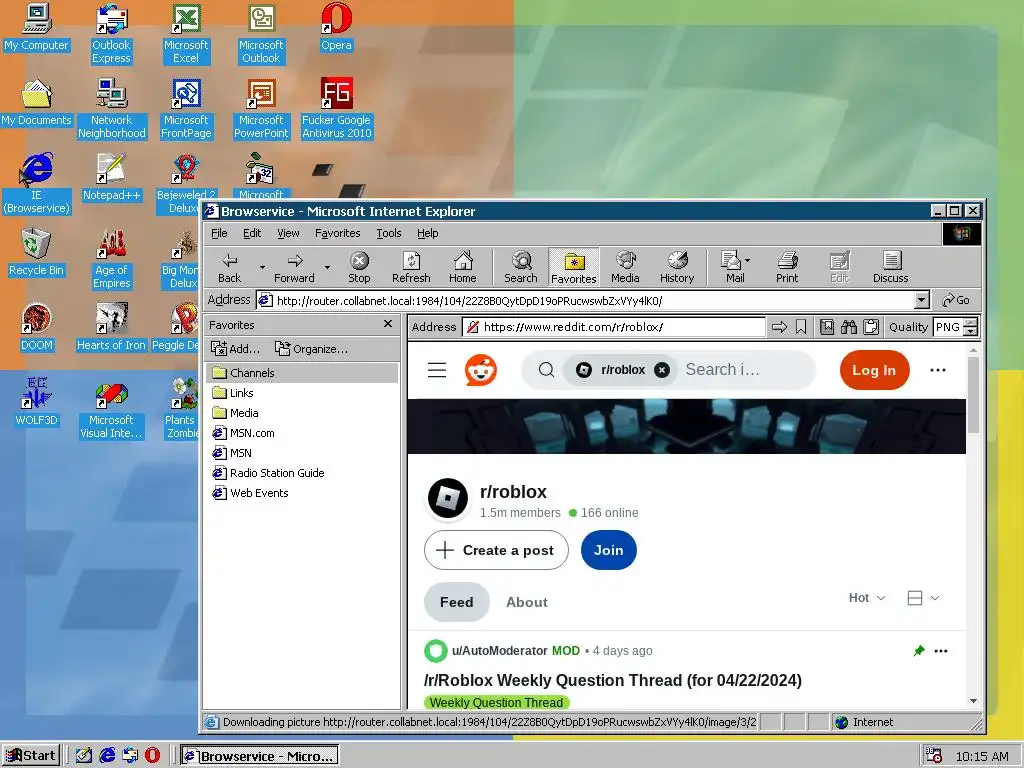Open the Hot sort dropdown
The width and height of the screenshot is (1024, 768).
click(x=867, y=598)
